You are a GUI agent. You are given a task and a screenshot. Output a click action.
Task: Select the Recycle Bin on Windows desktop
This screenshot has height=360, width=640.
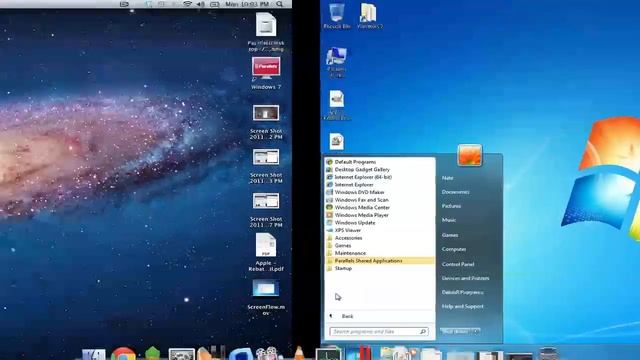[337, 16]
